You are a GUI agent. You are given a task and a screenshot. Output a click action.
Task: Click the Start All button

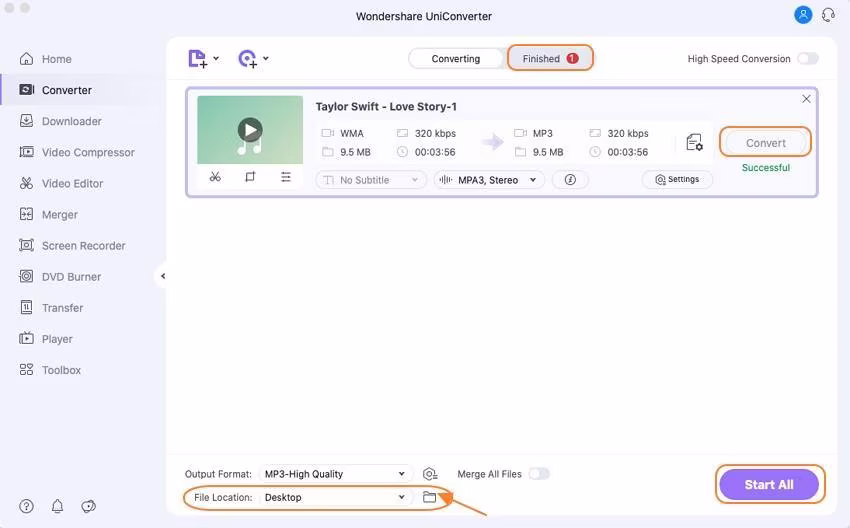point(769,485)
